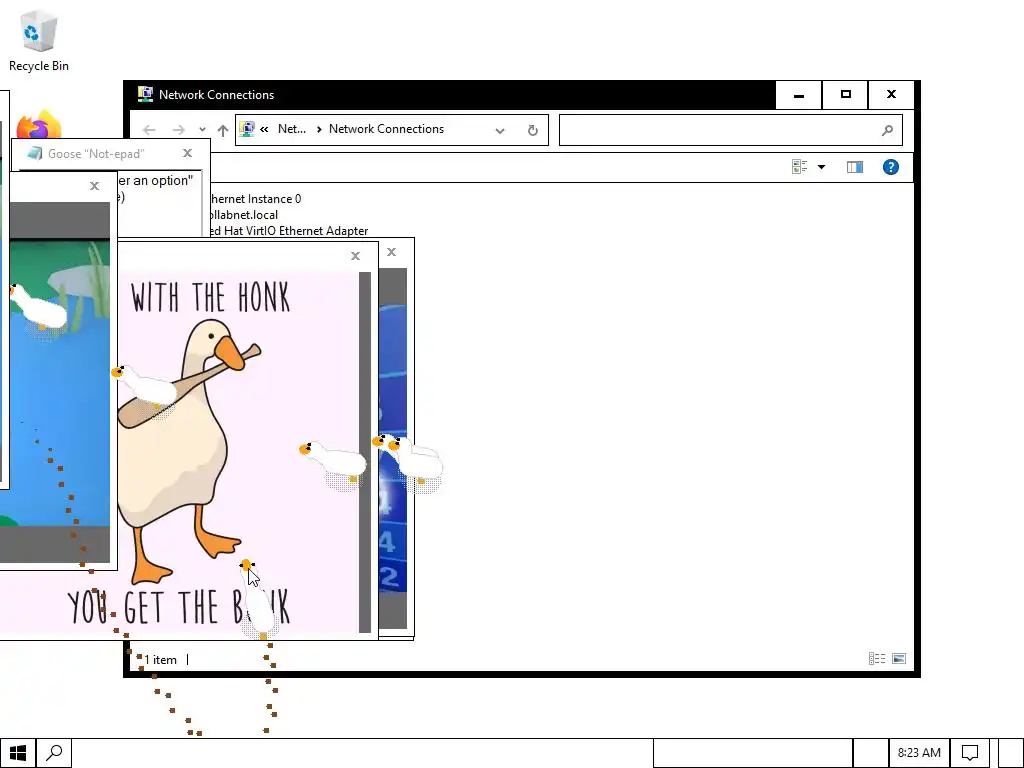
Task: Close the Goose "Not-epad" window
Action: 187,153
